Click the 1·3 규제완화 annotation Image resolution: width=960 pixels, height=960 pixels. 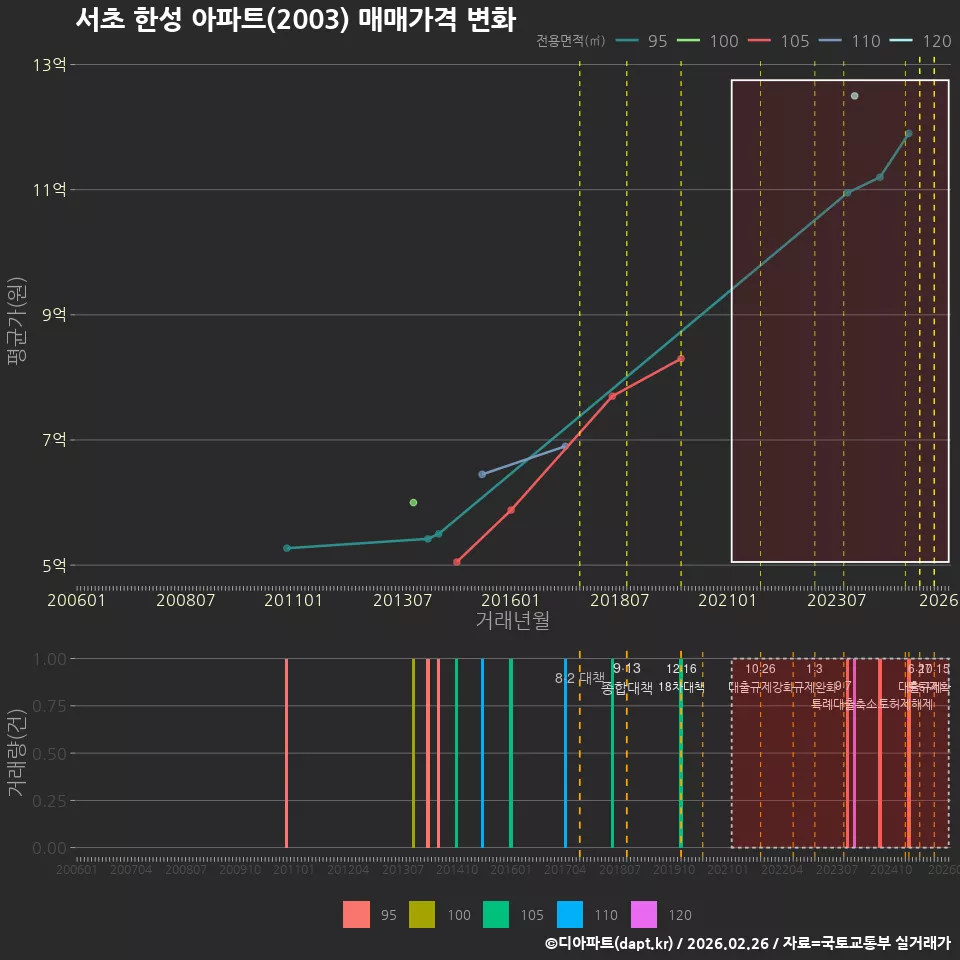pyautogui.click(x=814, y=678)
